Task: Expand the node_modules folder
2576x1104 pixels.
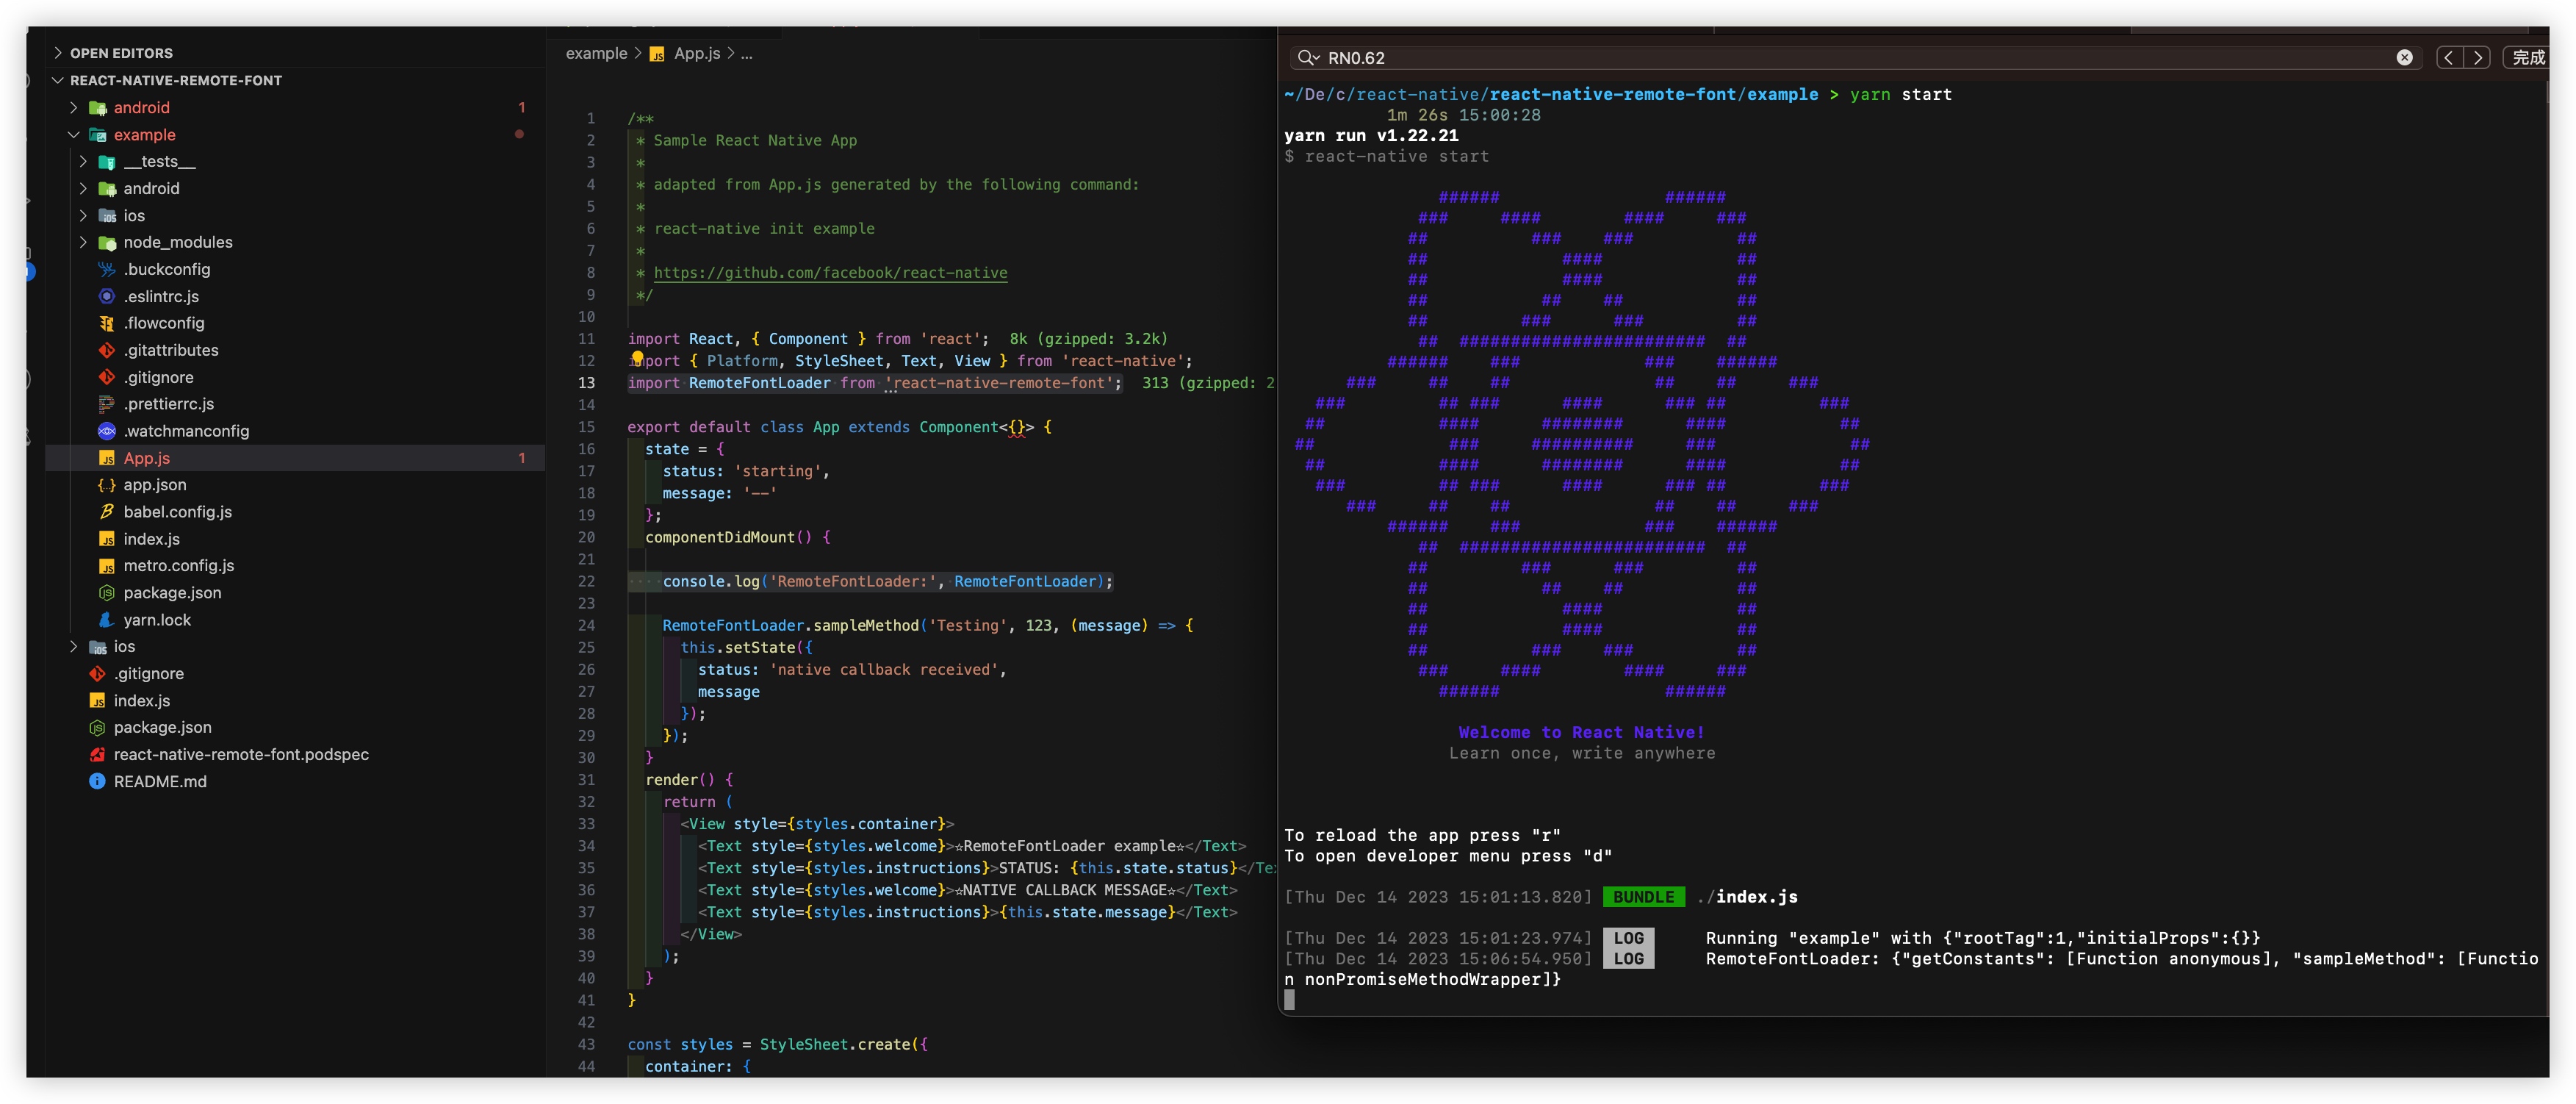Action: click(x=84, y=242)
